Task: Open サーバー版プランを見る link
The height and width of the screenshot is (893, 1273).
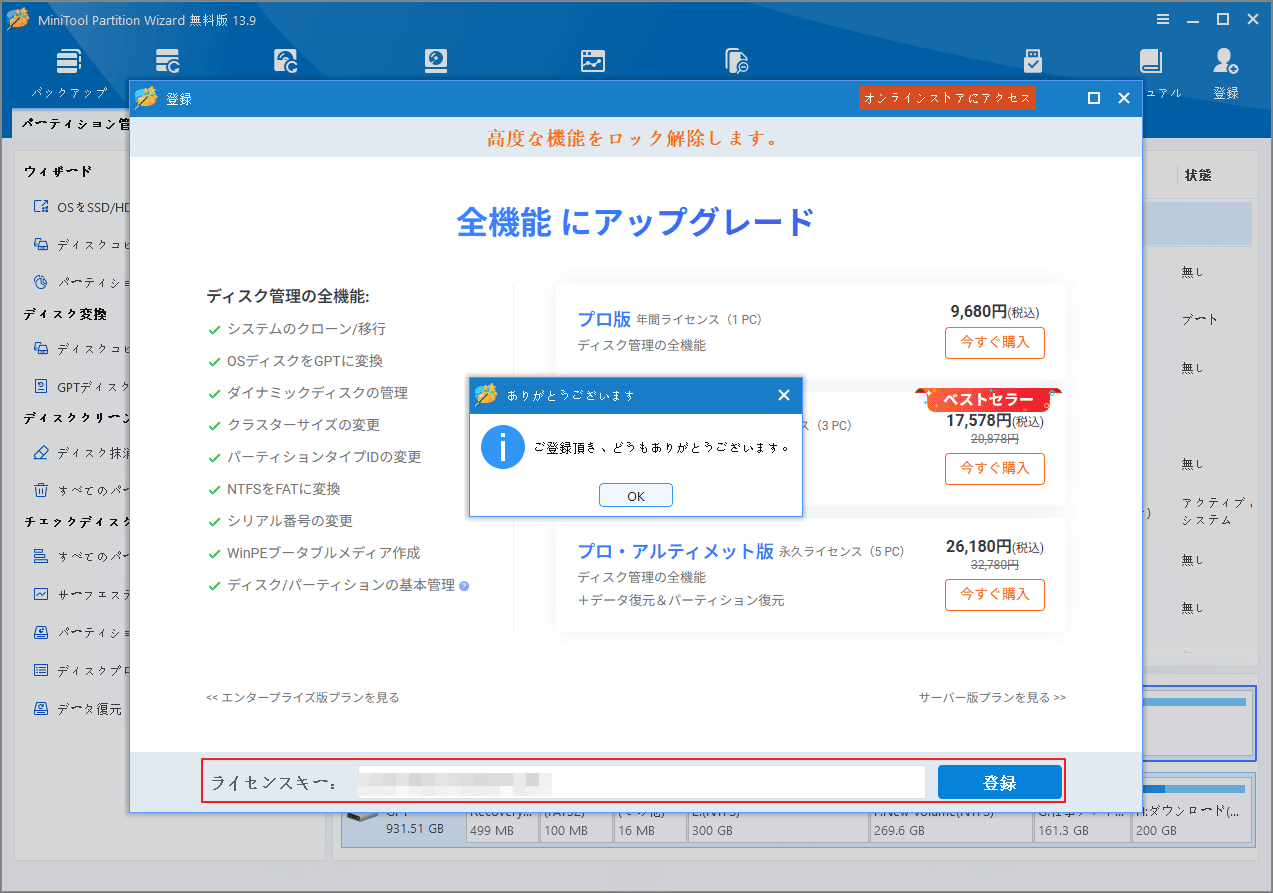Action: 992,697
